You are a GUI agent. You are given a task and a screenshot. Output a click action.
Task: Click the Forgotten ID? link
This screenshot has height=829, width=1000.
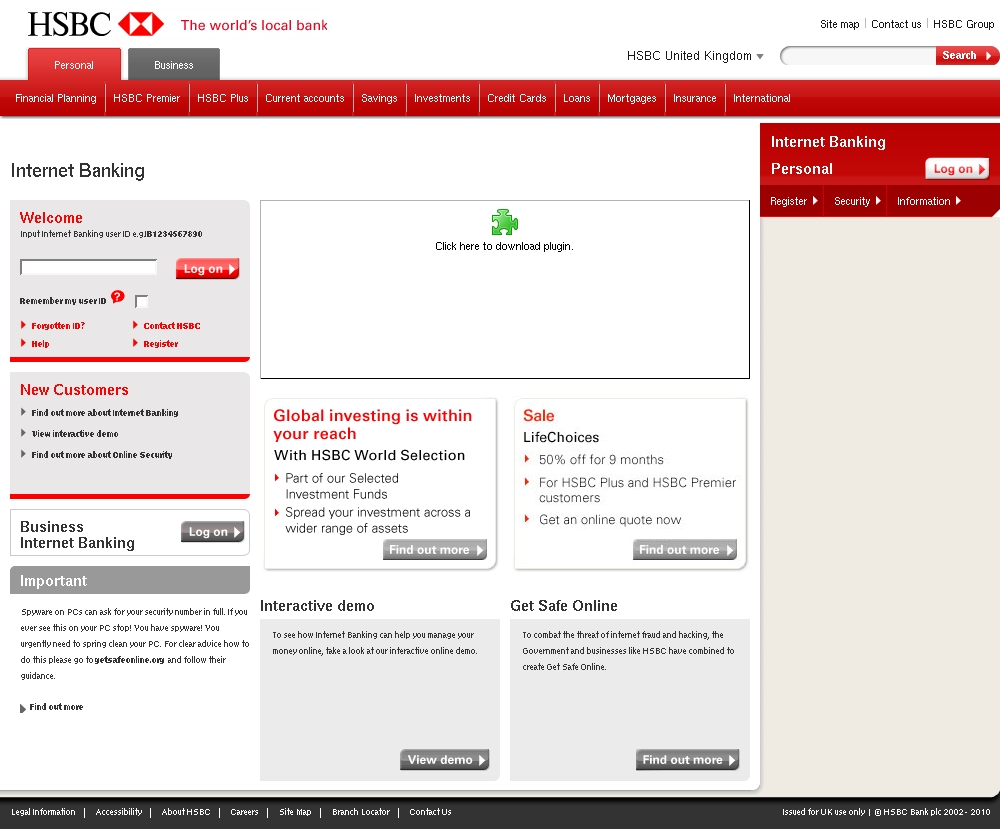[58, 326]
